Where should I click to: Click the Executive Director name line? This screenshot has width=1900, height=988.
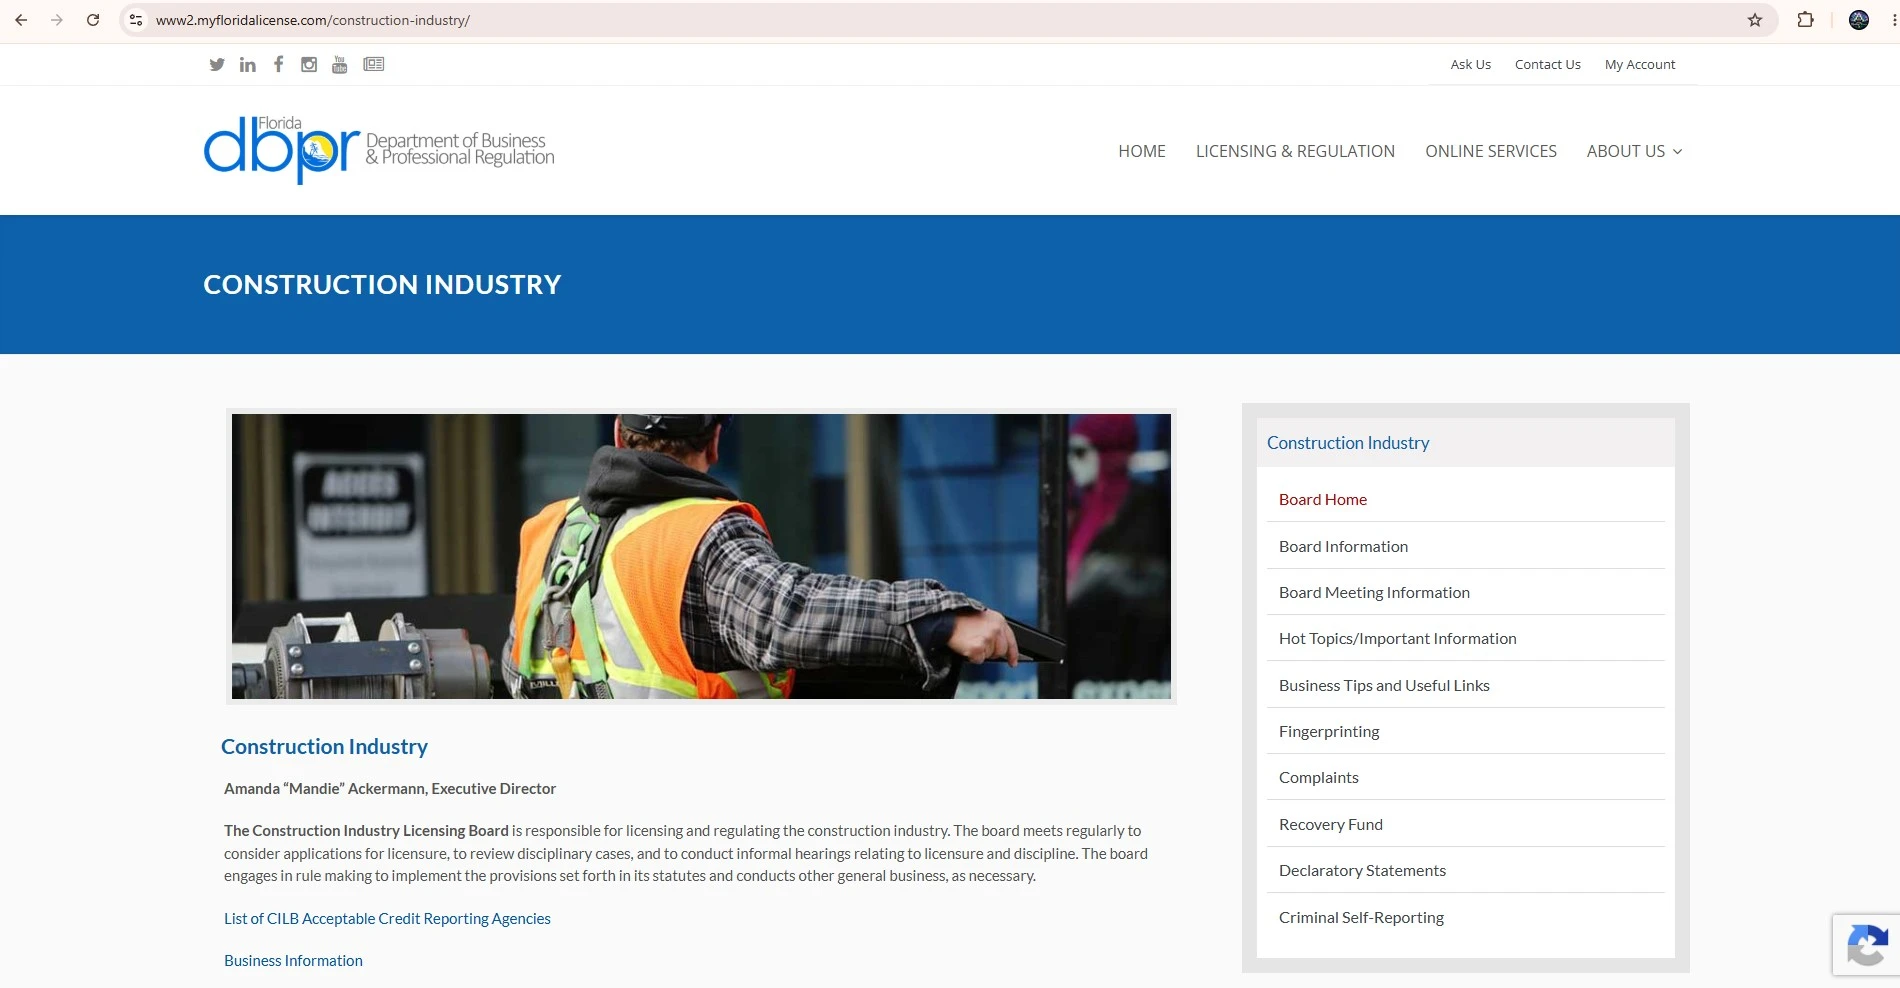pyautogui.click(x=390, y=788)
